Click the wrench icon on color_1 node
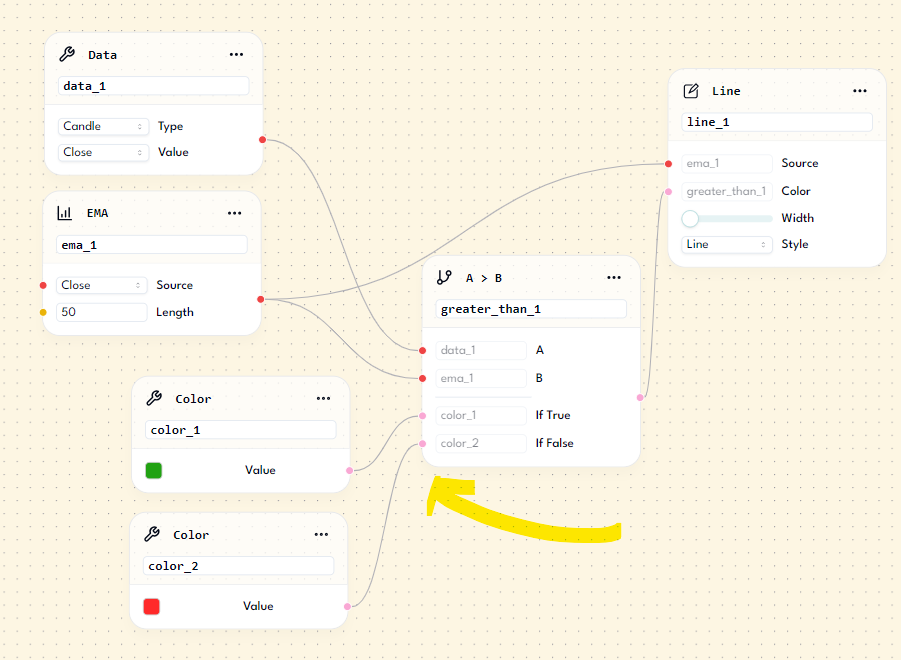901x660 pixels. [154, 398]
